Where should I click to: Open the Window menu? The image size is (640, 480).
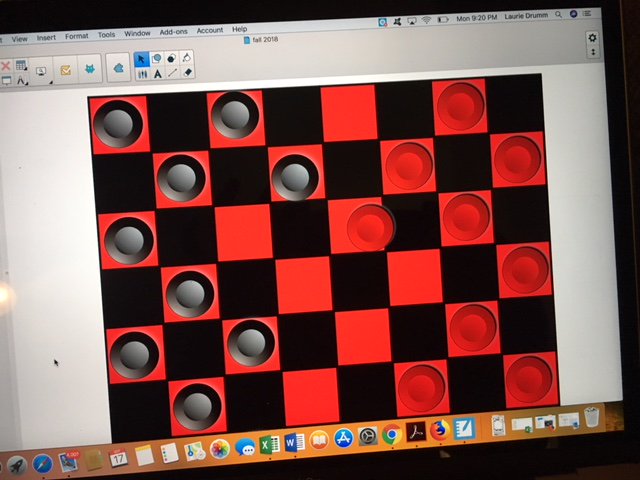click(137, 33)
